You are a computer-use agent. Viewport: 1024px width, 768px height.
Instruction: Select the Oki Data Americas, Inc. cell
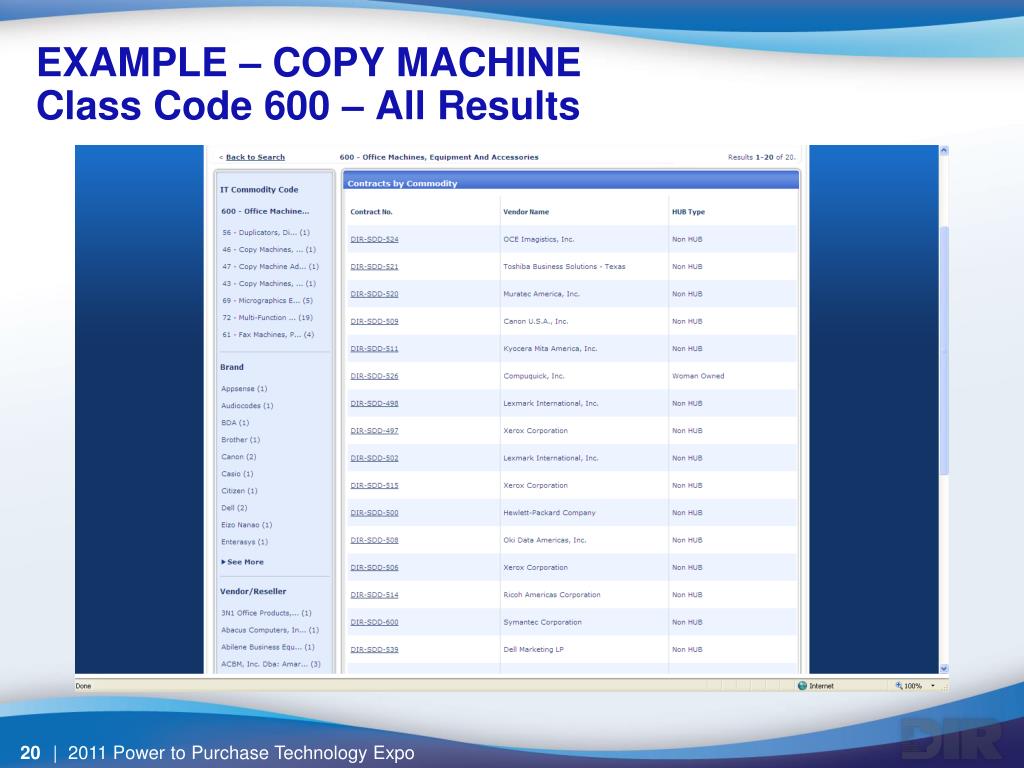[x=545, y=541]
